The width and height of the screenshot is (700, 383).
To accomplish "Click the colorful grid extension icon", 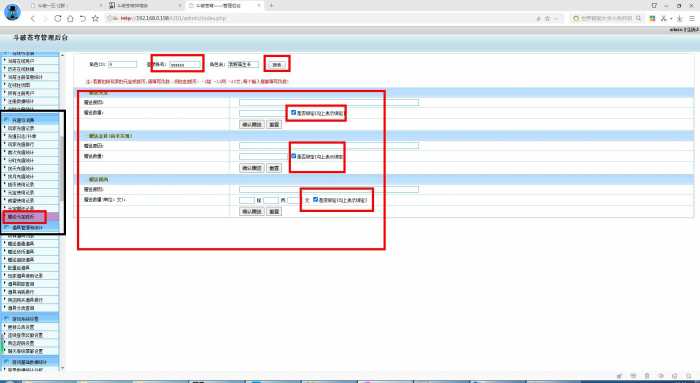I will pyautogui.click(x=652, y=18).
